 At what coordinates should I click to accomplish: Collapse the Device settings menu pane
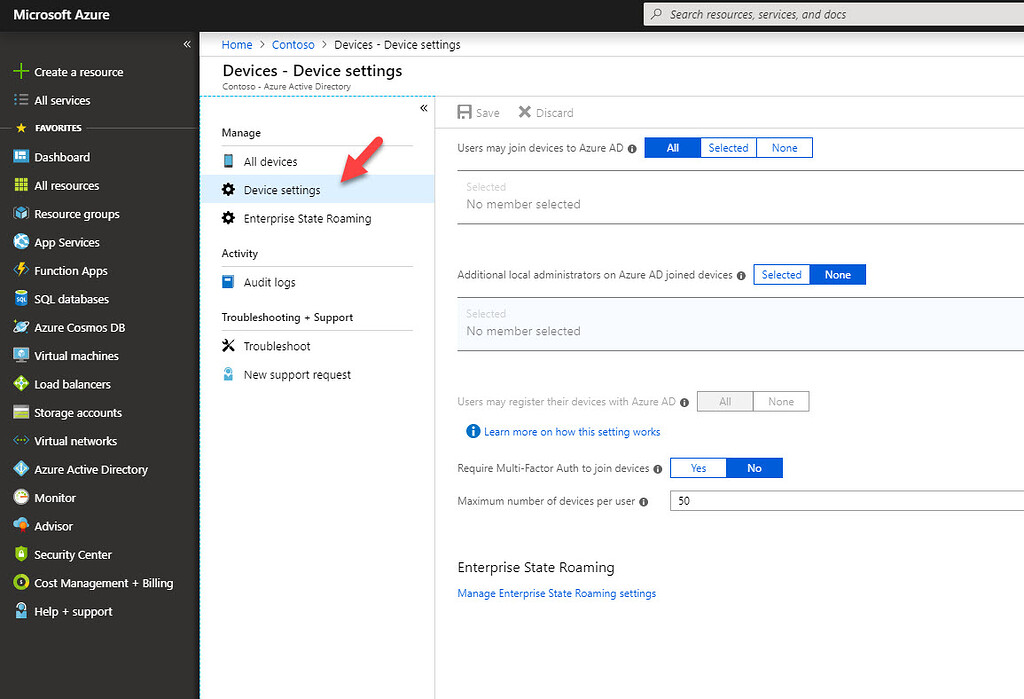(422, 107)
